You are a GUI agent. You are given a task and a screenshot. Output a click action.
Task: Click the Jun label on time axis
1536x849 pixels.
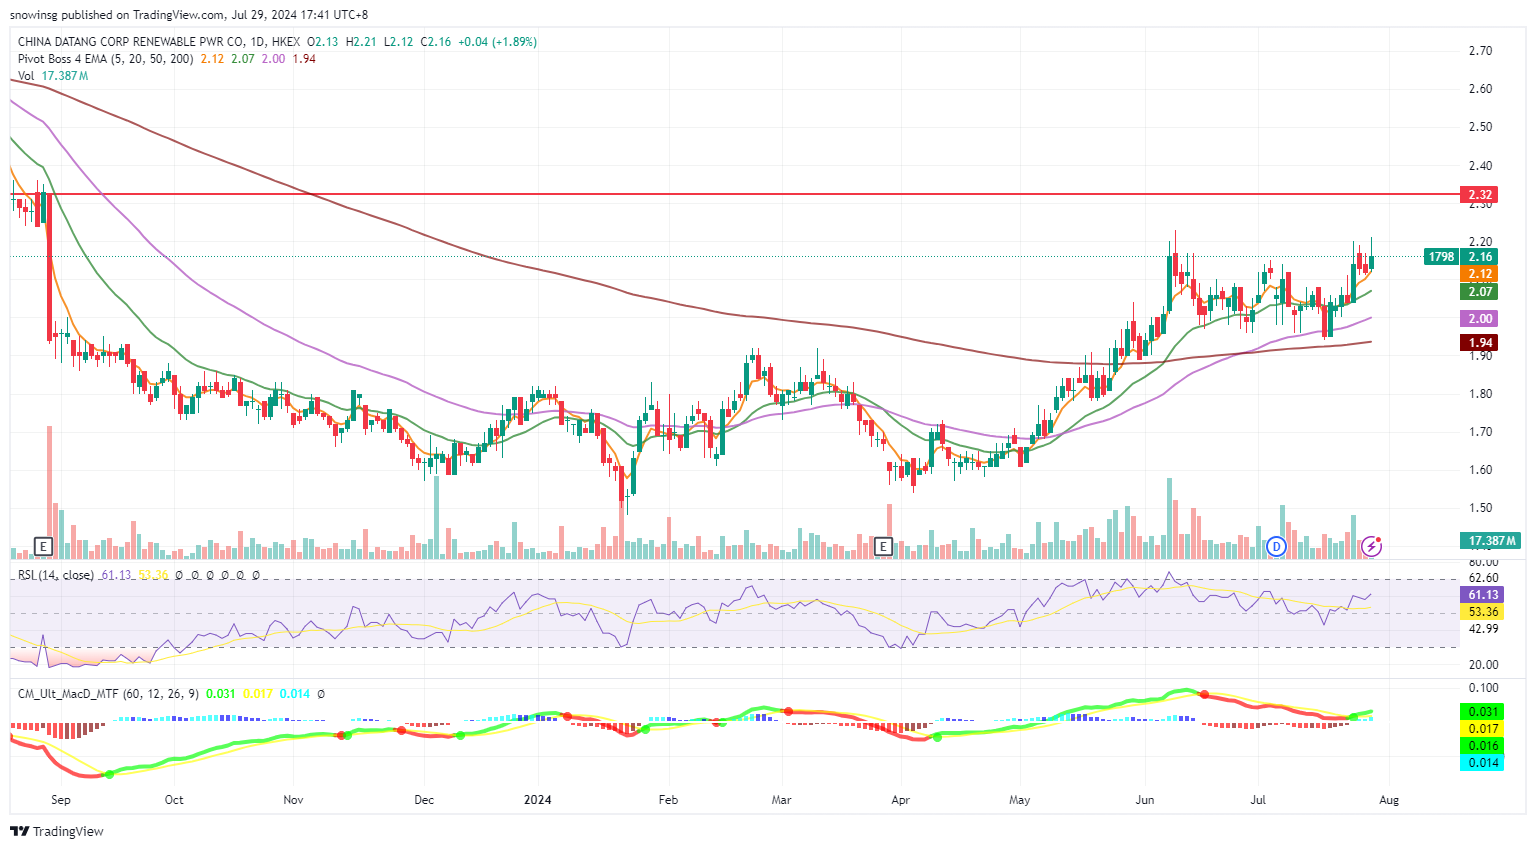1145,800
